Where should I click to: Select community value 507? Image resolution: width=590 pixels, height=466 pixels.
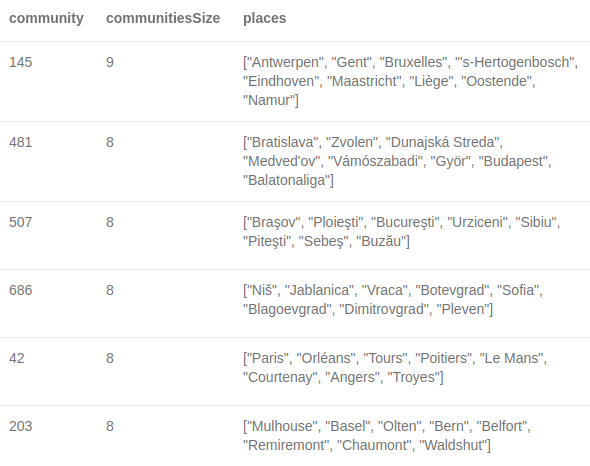pos(21,222)
